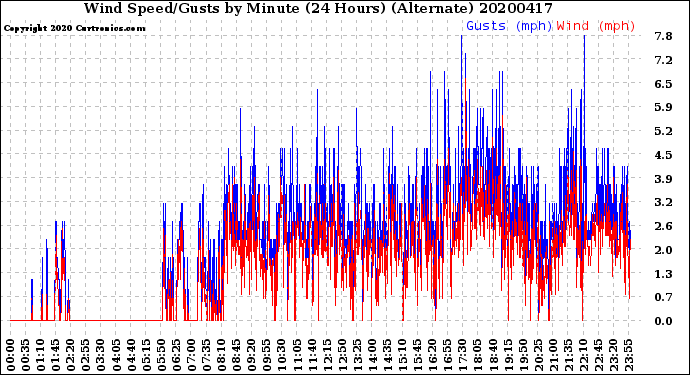Screen dimensions: 690x375
Task: Click the 5.9 y-axis value
Action: tap(663, 107)
